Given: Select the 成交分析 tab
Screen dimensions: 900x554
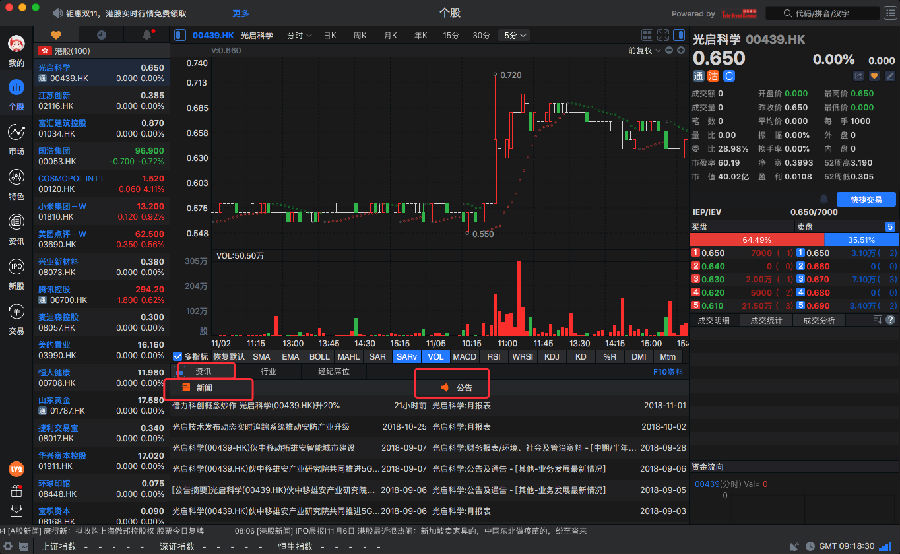Looking at the screenshot, I should click(x=819, y=320).
